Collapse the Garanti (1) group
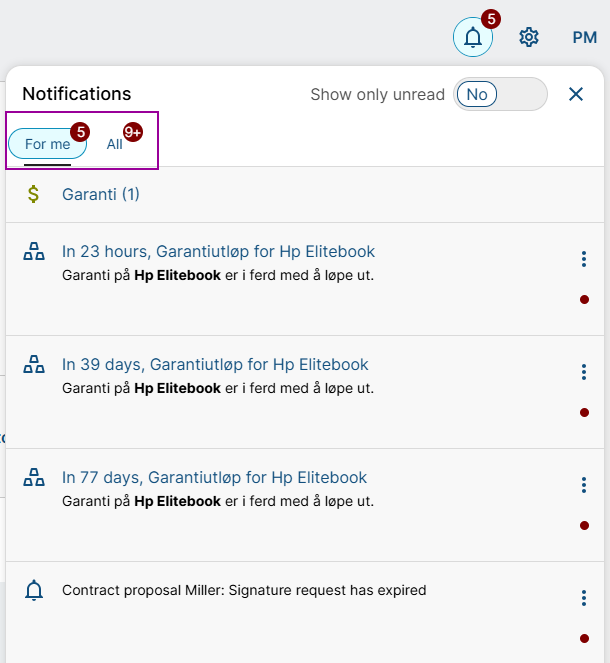This screenshot has width=610, height=663. 101,194
